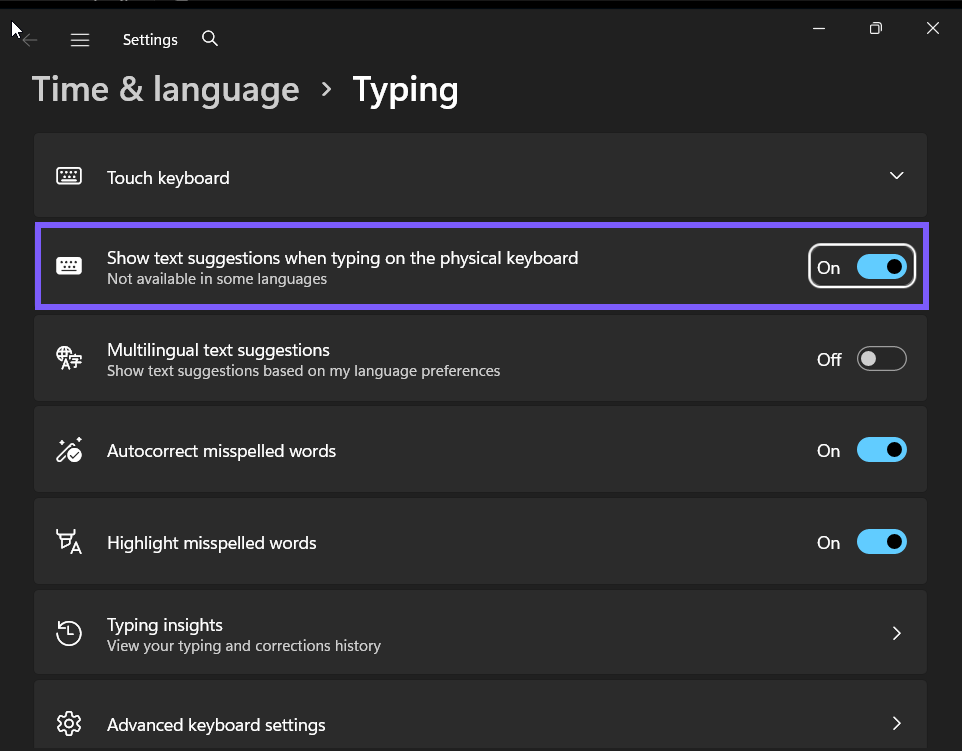Screen dimensions: 962x751
Task: Minimize the Settings window
Action: click(x=819, y=28)
